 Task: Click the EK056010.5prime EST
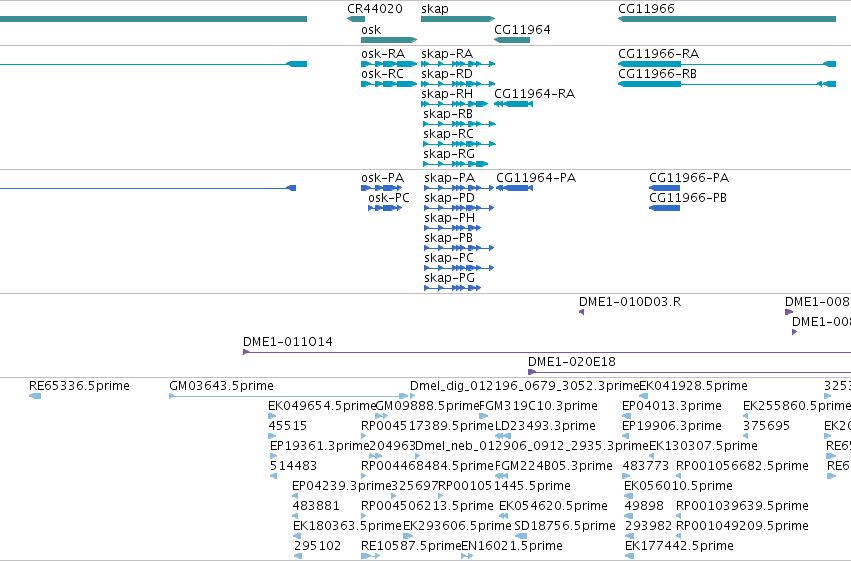click(628, 496)
